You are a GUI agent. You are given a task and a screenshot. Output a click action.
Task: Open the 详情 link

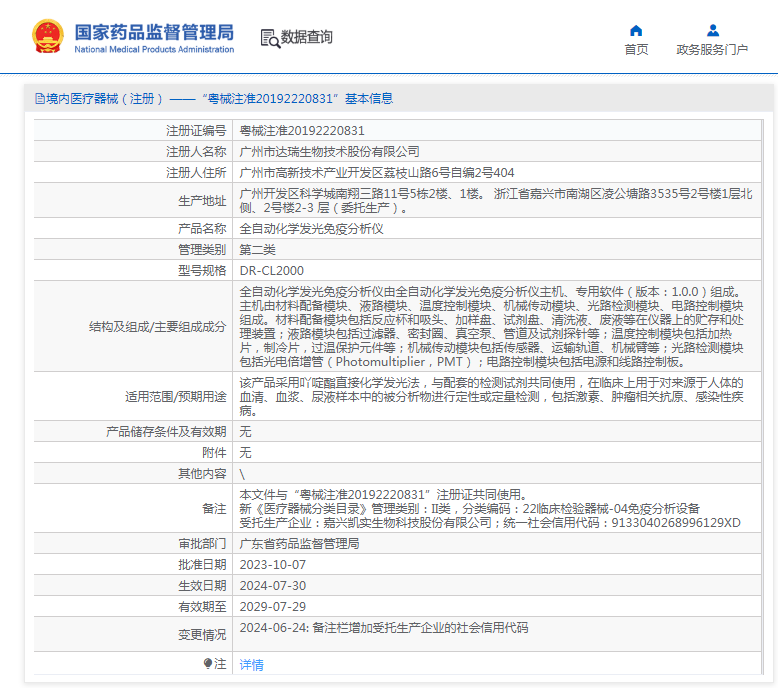[252, 665]
